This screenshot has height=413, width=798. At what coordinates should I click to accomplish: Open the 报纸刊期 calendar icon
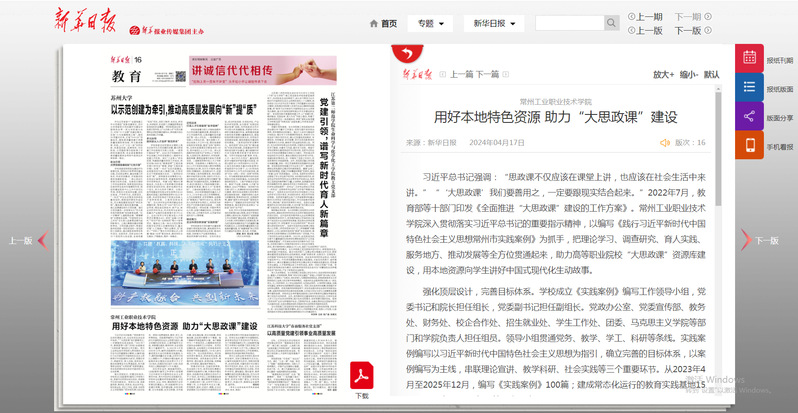tap(750, 59)
